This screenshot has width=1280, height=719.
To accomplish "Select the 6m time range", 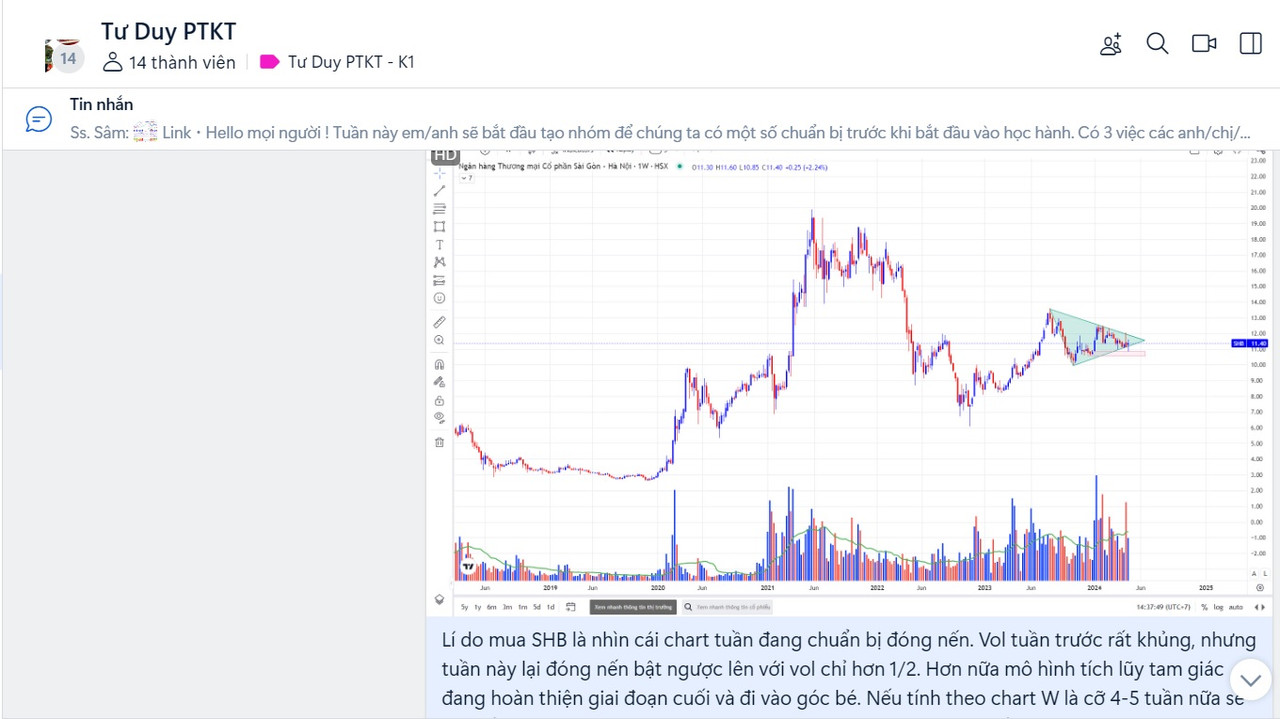I will coord(491,607).
